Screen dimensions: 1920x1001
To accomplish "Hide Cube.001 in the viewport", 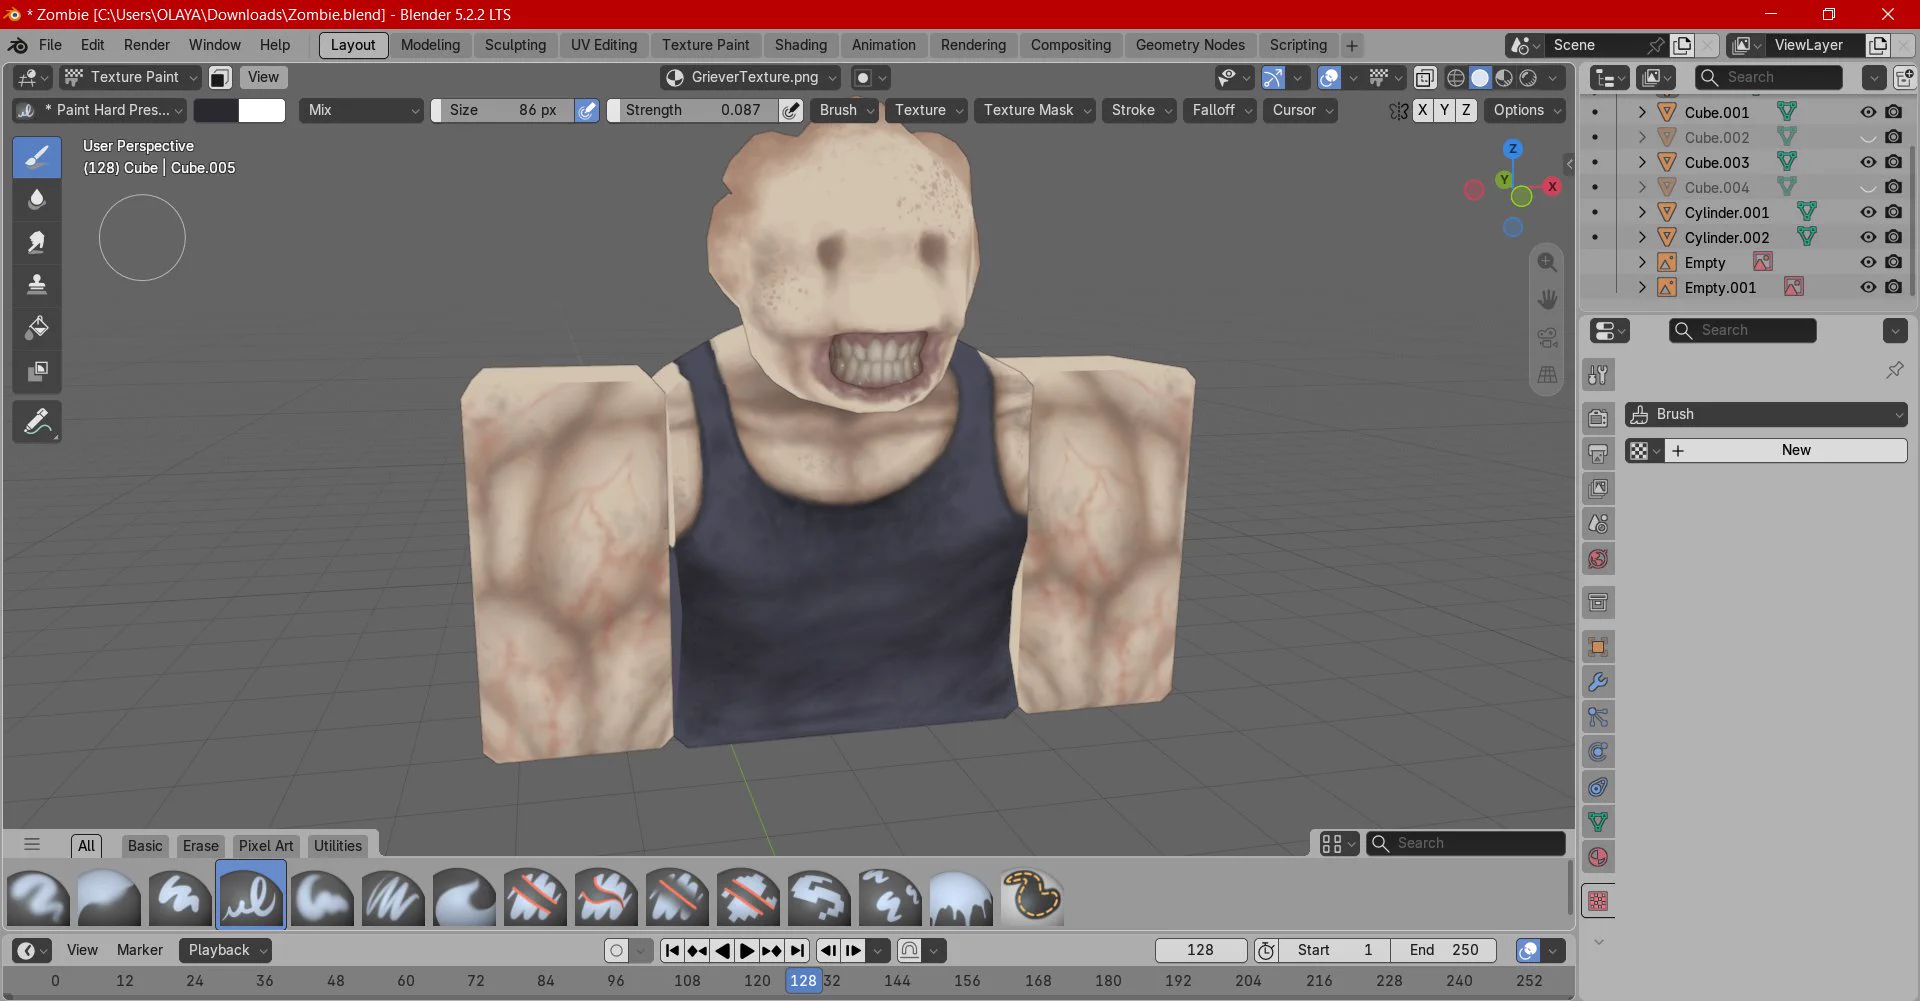I will click(1867, 112).
